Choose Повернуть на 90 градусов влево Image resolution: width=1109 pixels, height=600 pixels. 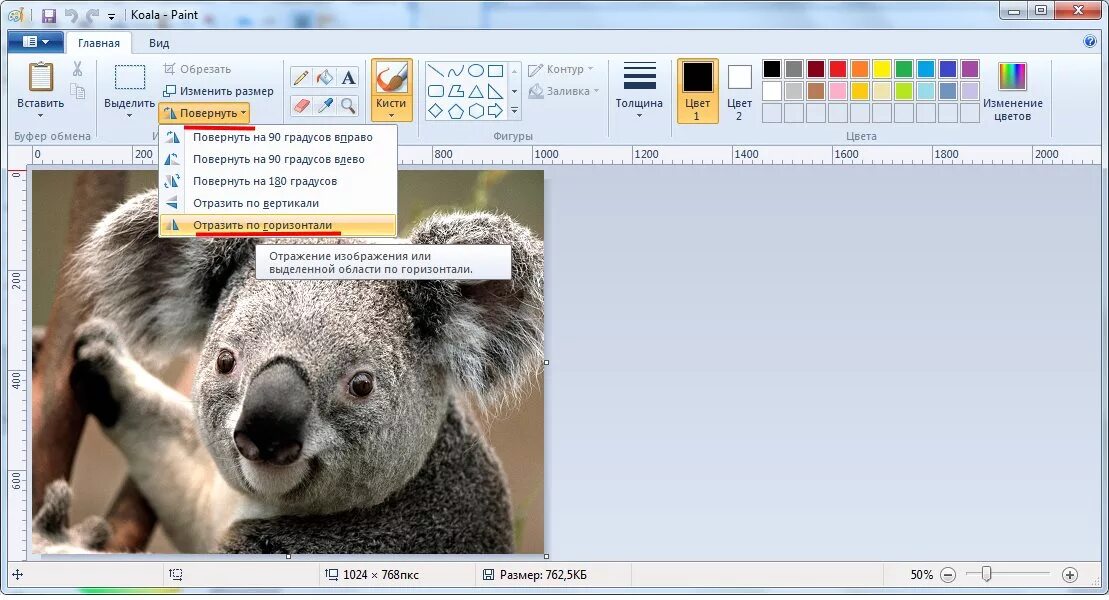point(277,159)
